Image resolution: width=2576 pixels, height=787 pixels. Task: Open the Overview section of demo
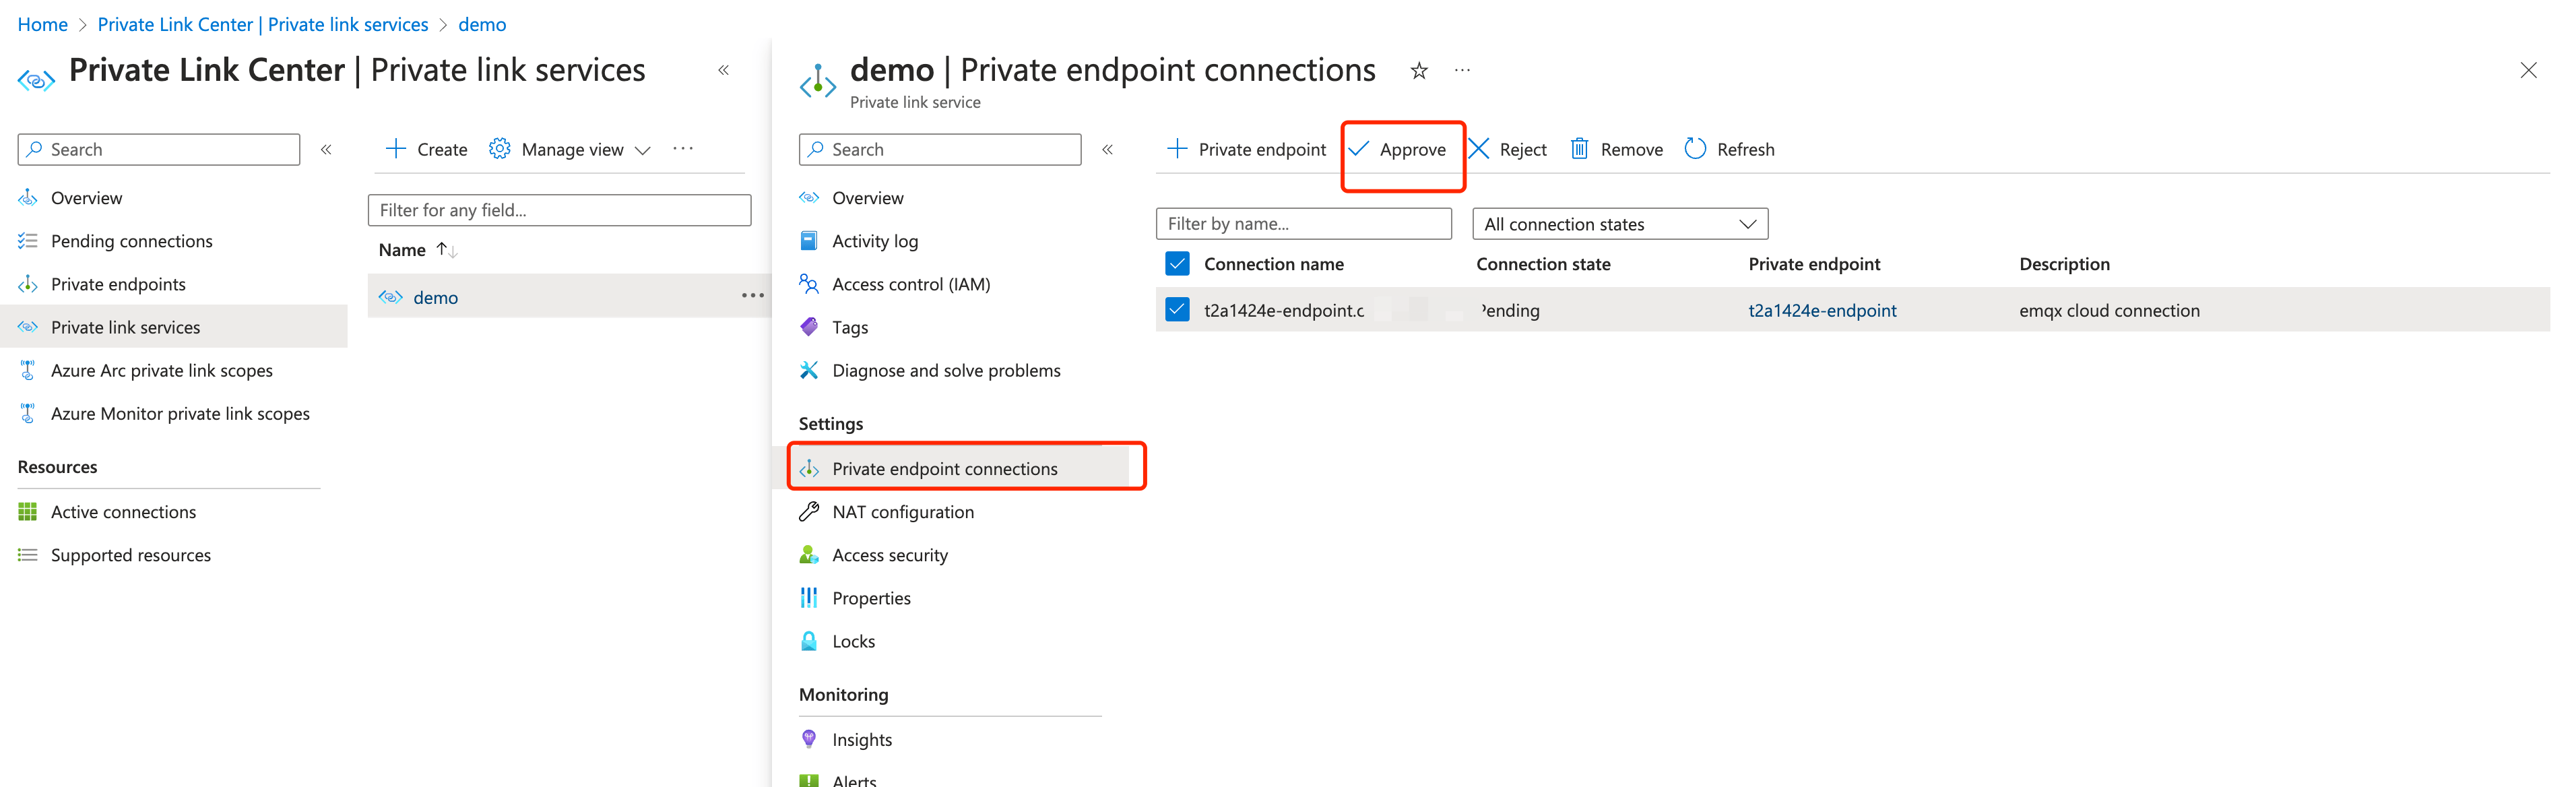pyautogui.click(x=867, y=197)
